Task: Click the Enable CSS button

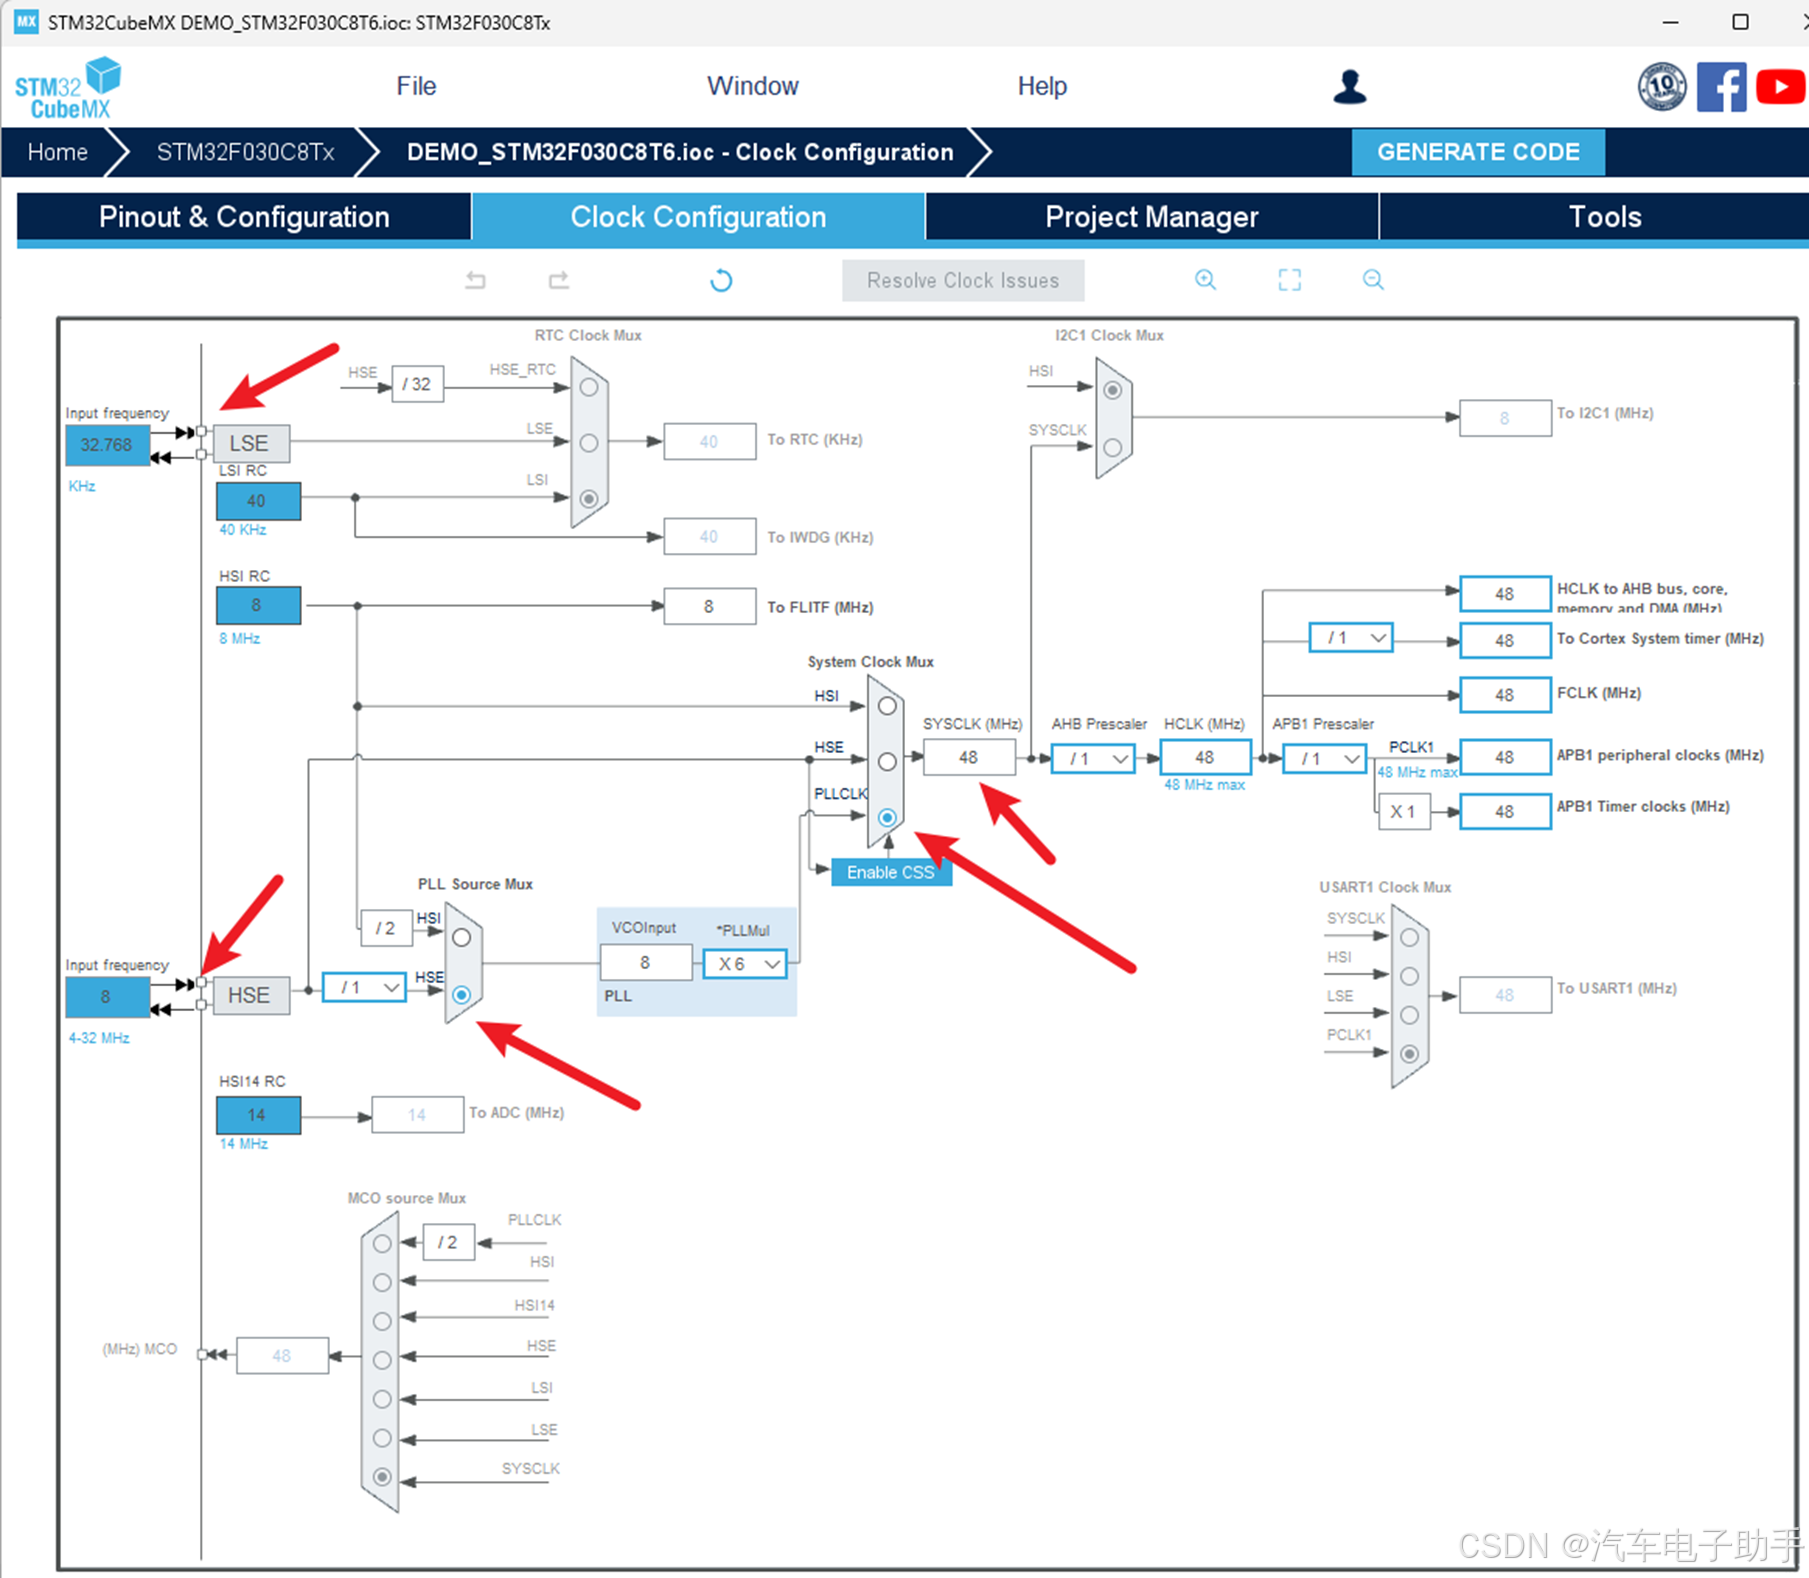Action: 891,872
